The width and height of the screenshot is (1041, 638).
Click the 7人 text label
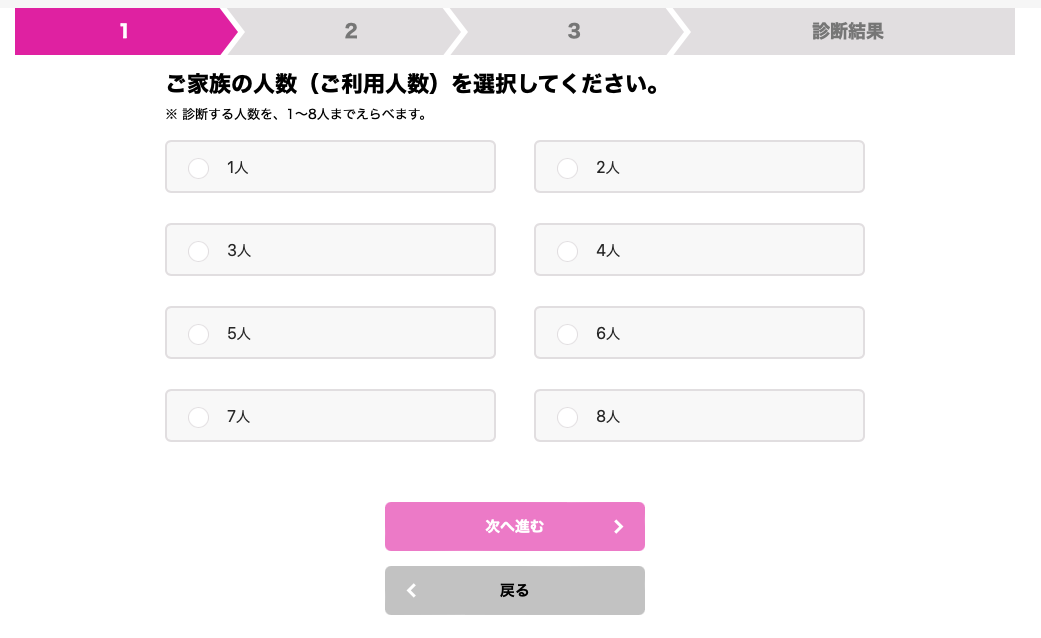click(239, 417)
